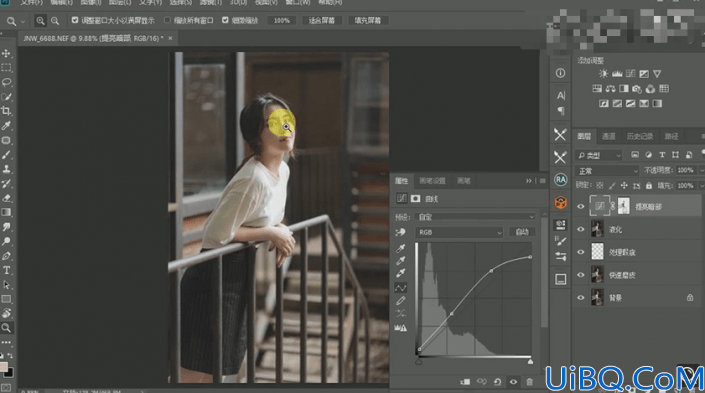Select the Eraser tool
The height and width of the screenshot is (393, 705).
click(6, 198)
